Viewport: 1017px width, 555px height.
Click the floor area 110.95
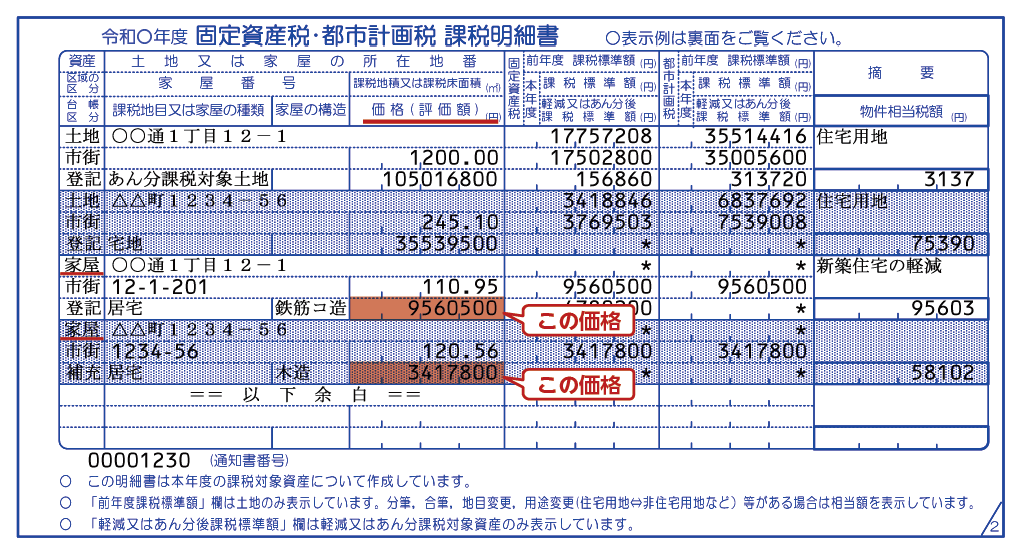(461, 286)
